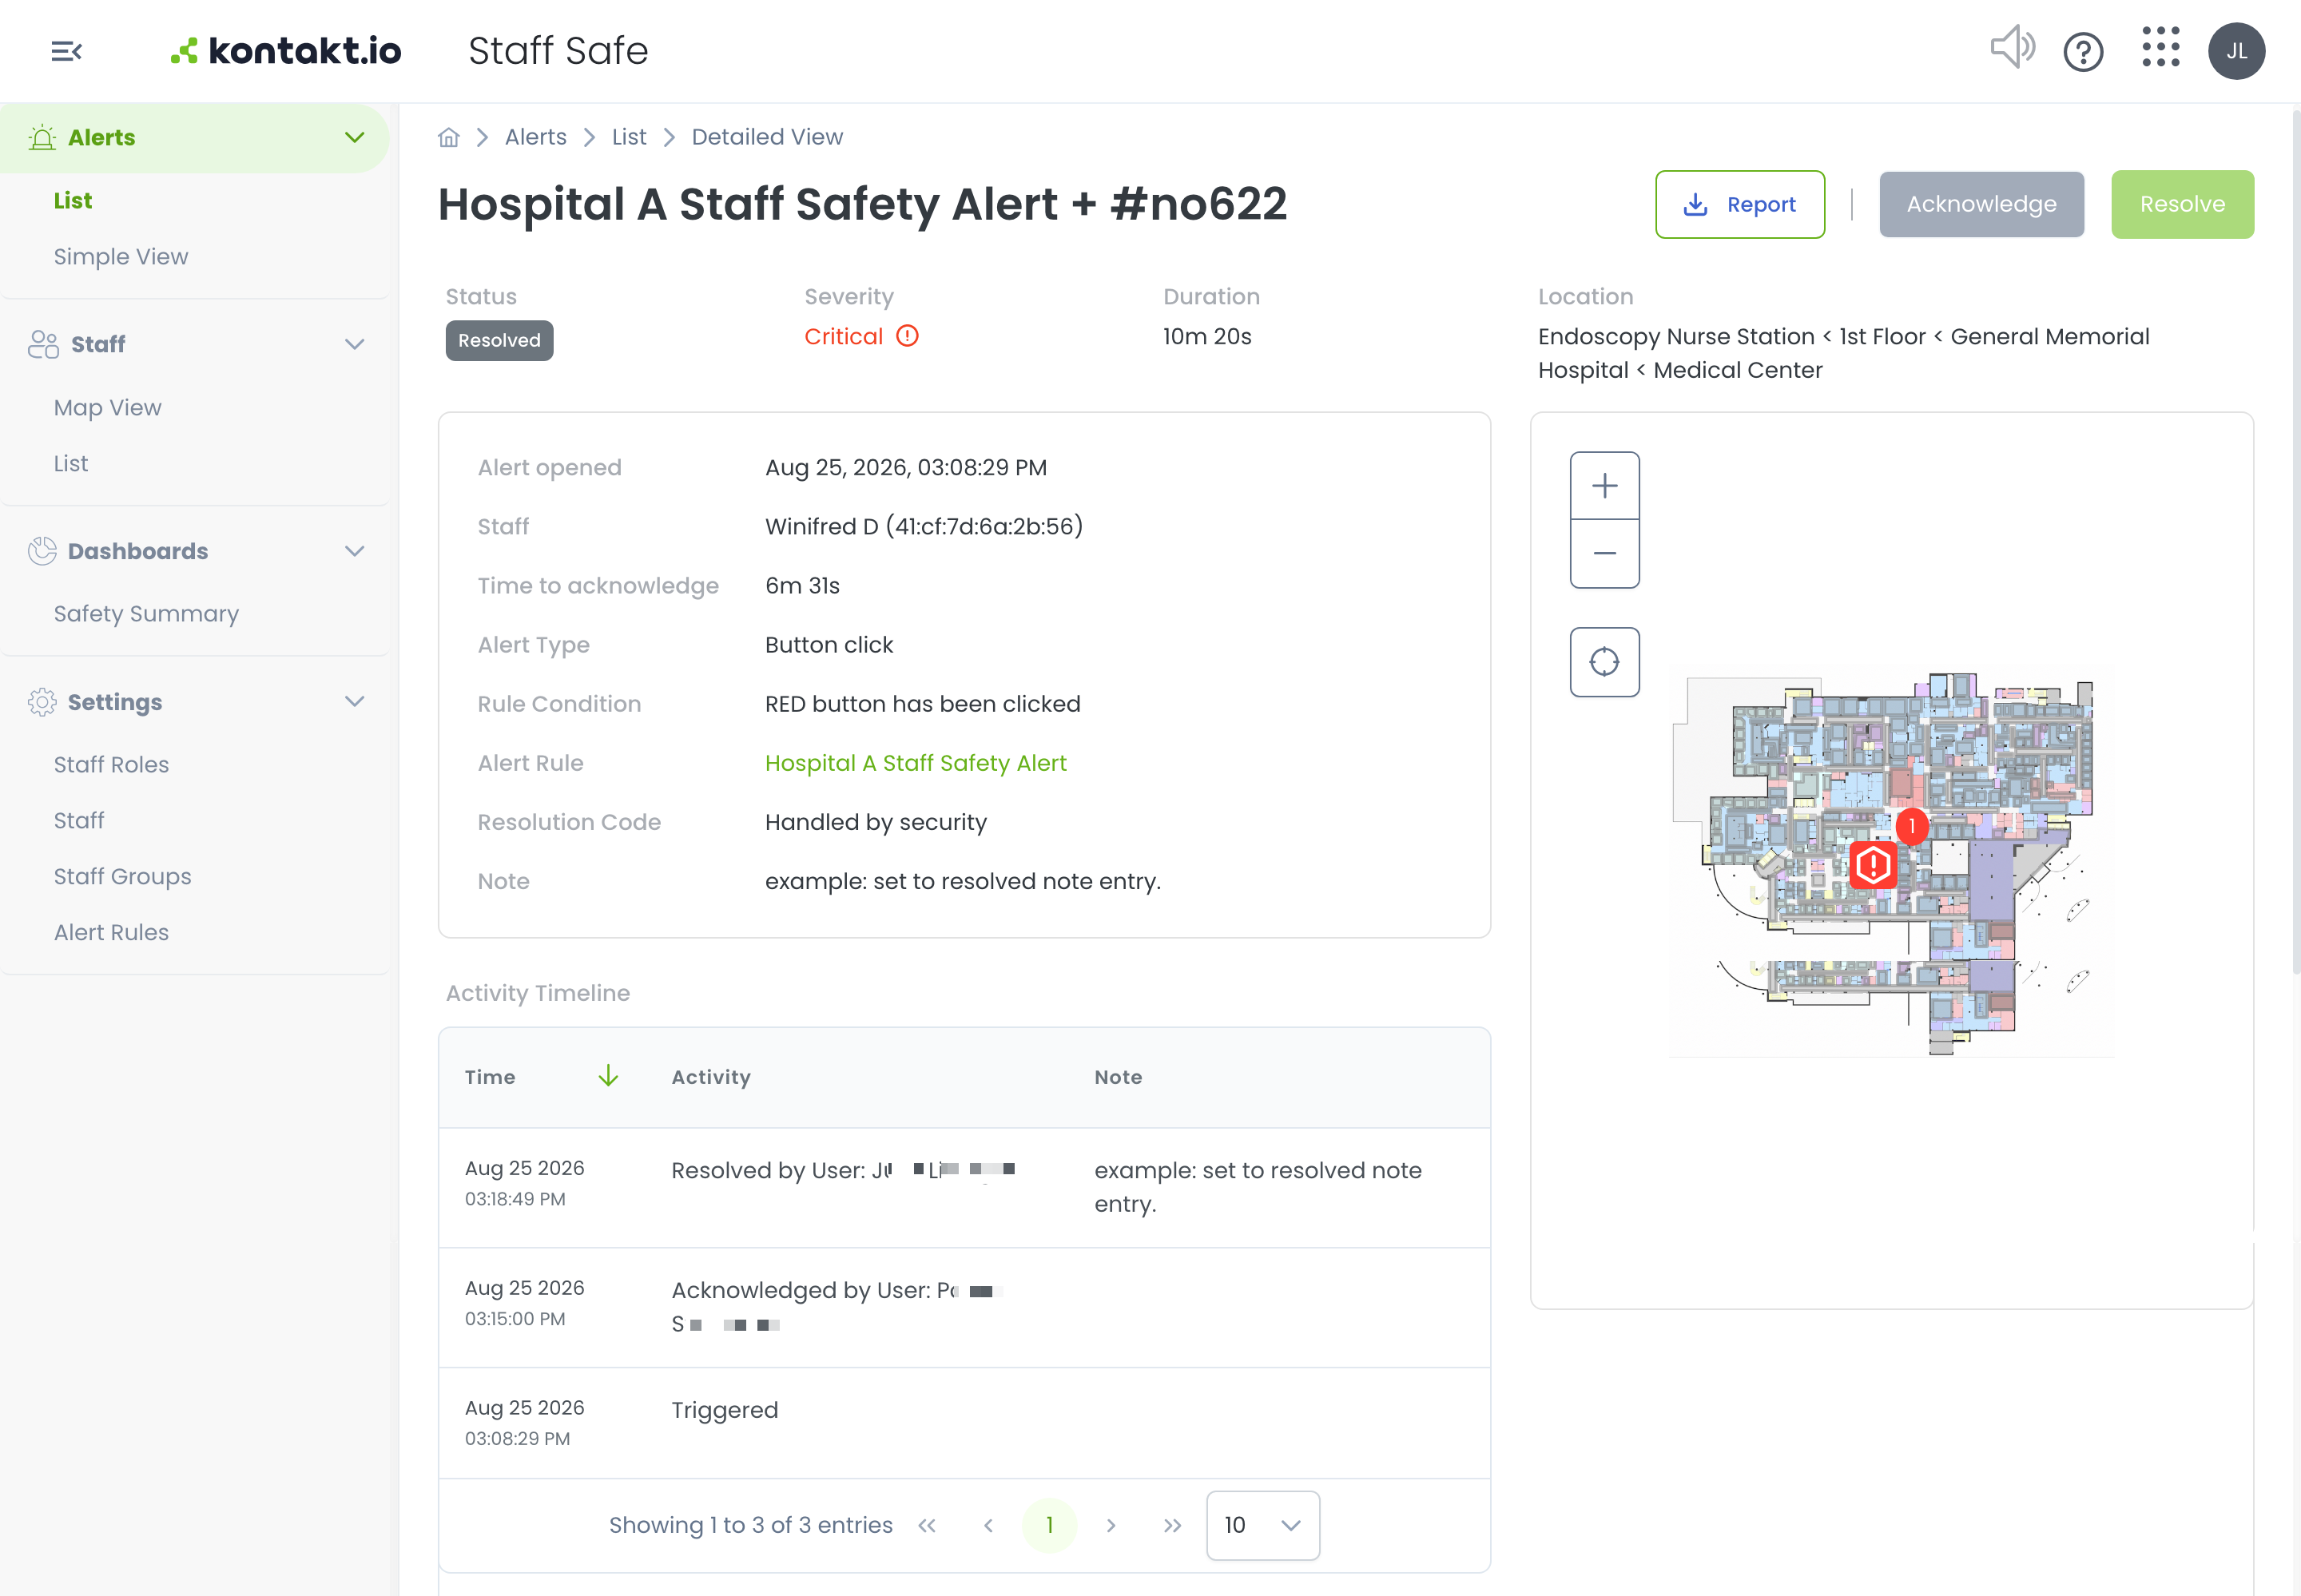Select the 03:15:00 PM acknowledged row
The width and height of the screenshot is (2301, 1596).
[x=964, y=1307]
